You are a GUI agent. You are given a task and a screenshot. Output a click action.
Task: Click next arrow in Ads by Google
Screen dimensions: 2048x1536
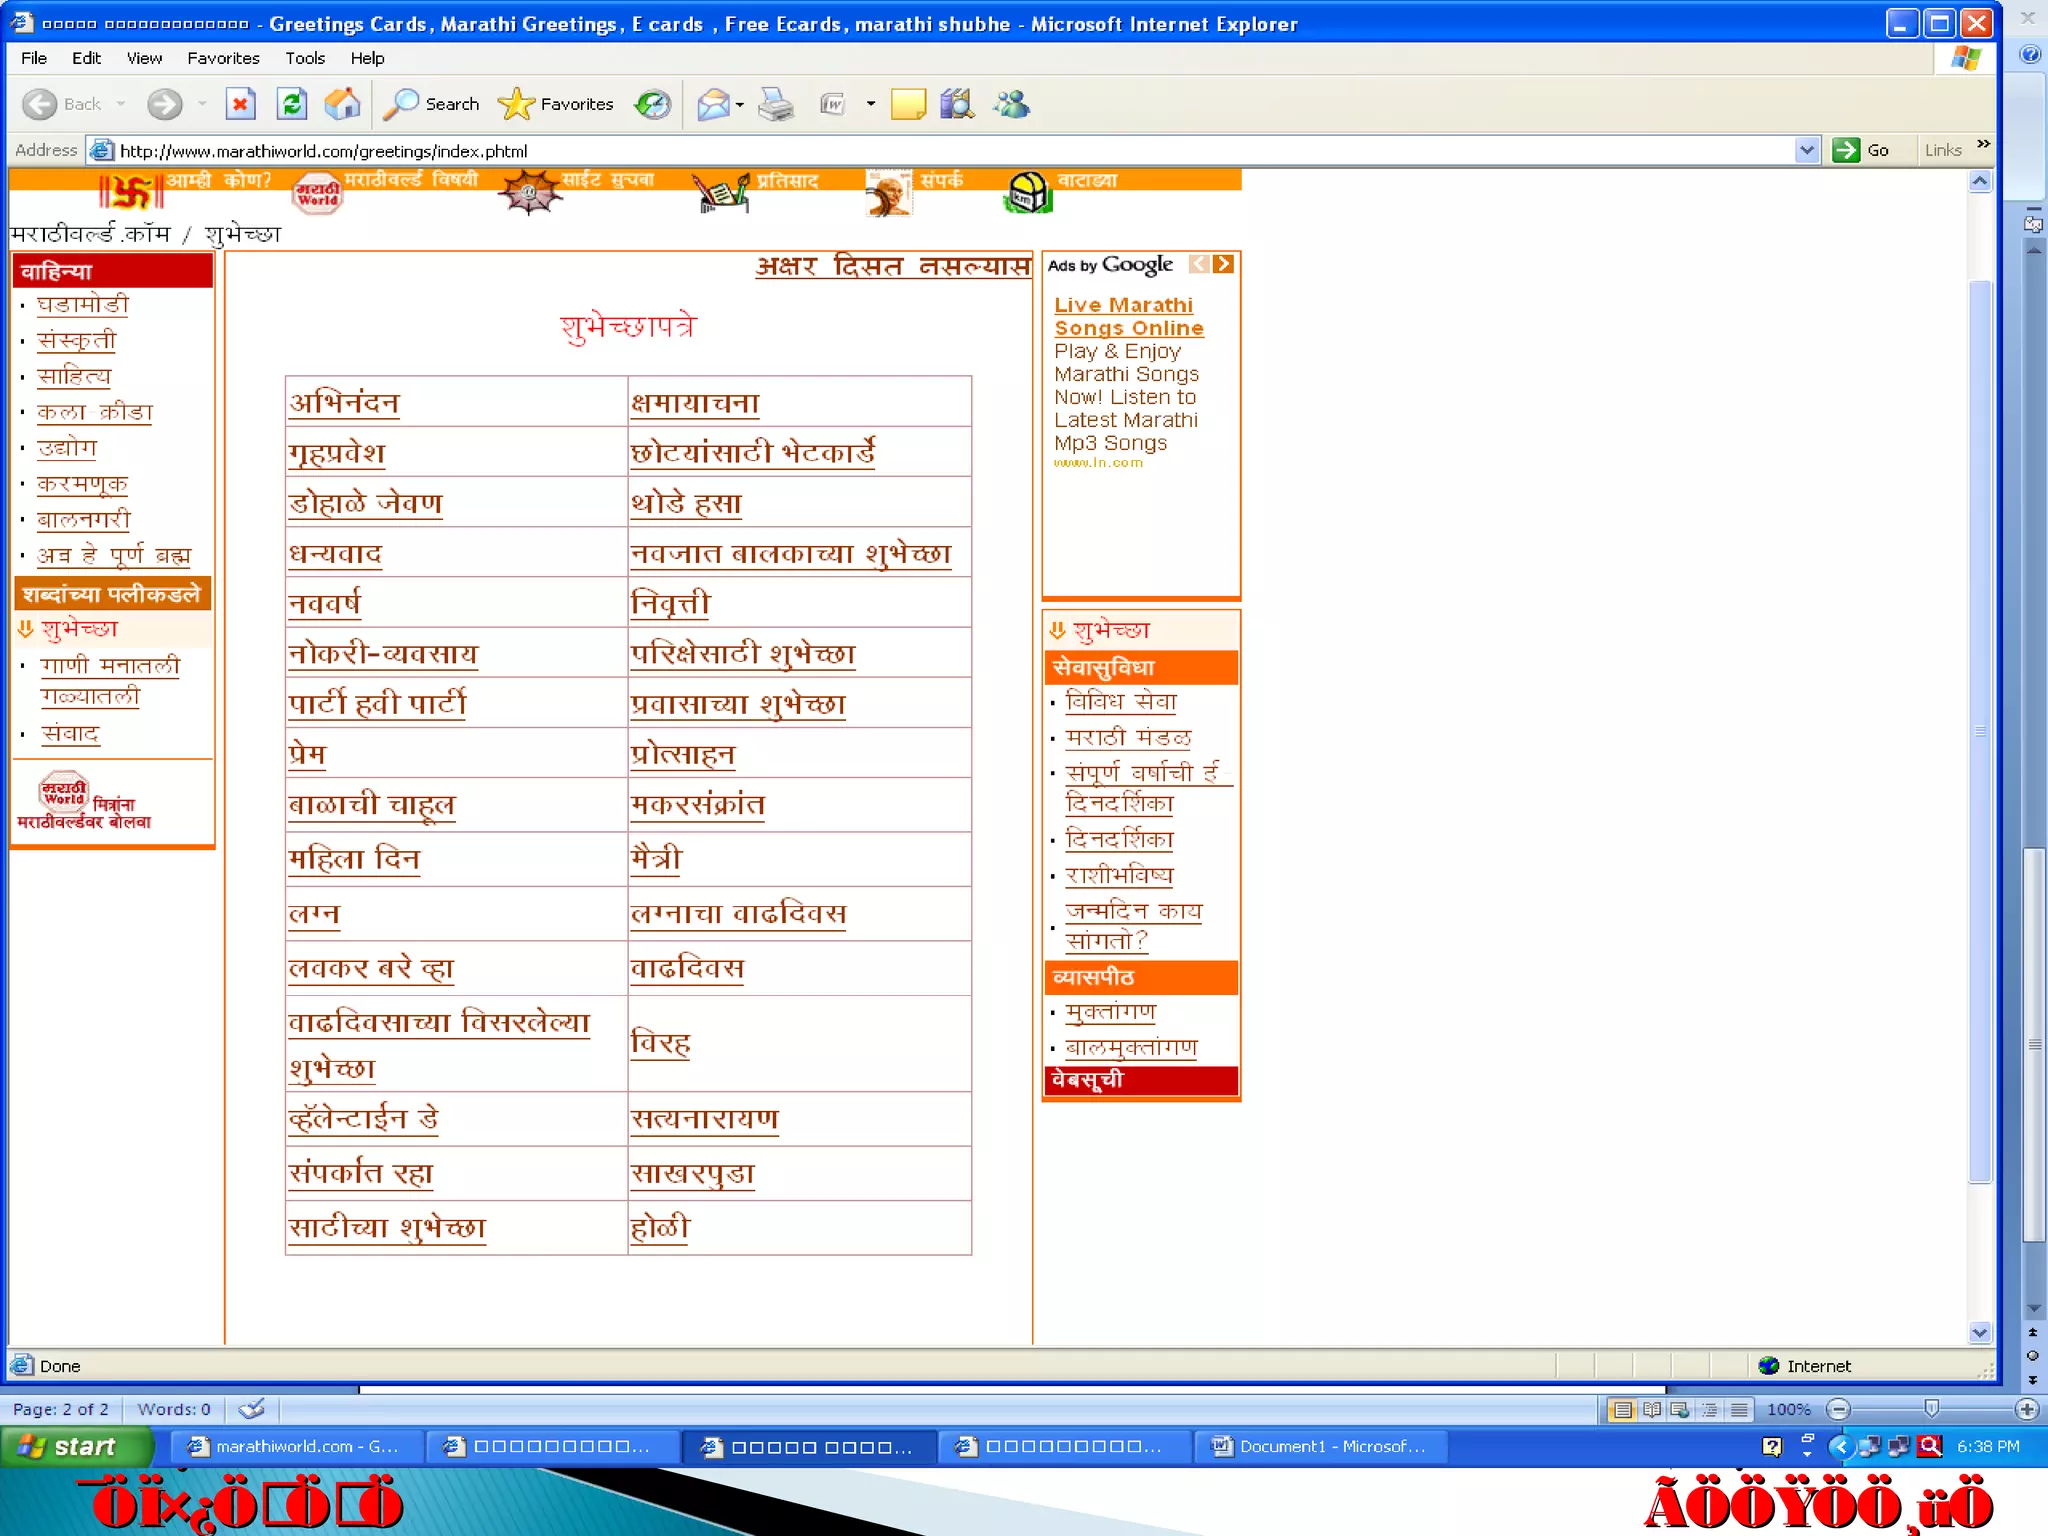coord(1223,264)
